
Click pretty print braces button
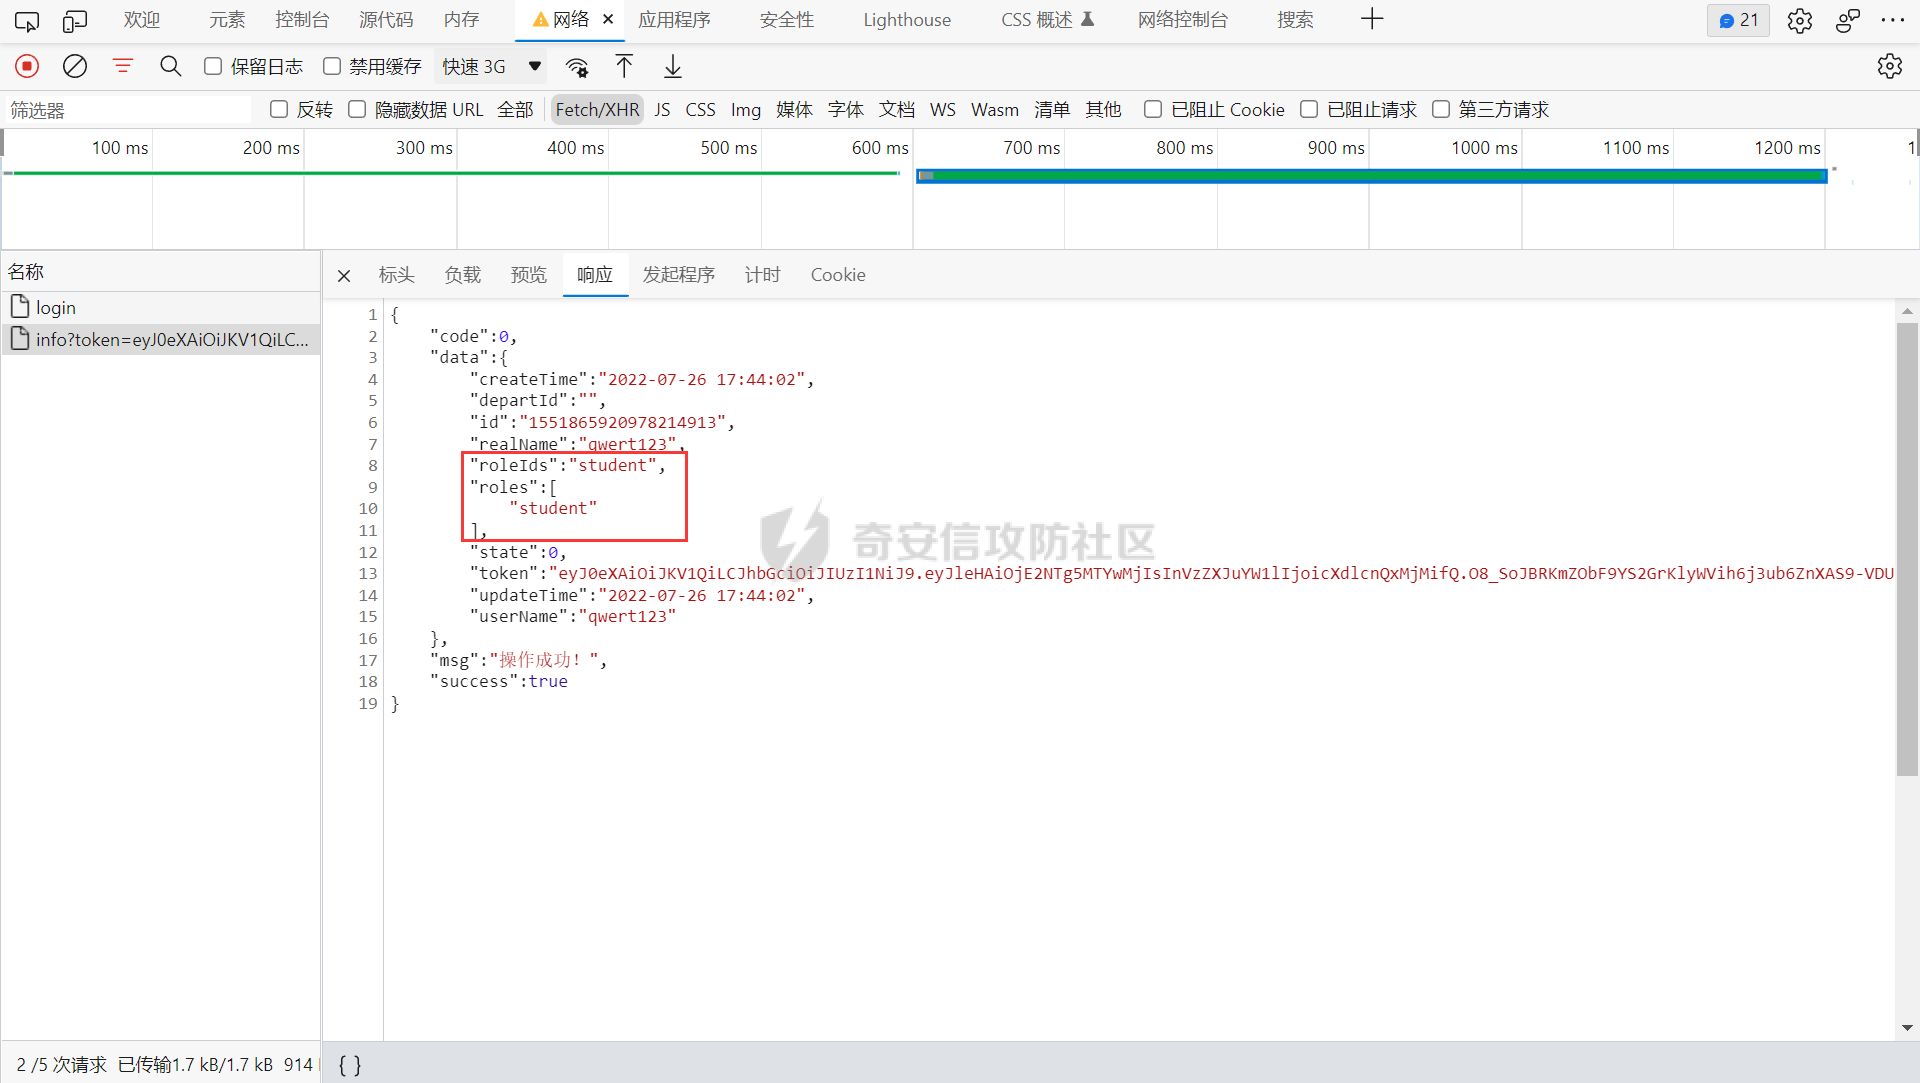tap(350, 1064)
